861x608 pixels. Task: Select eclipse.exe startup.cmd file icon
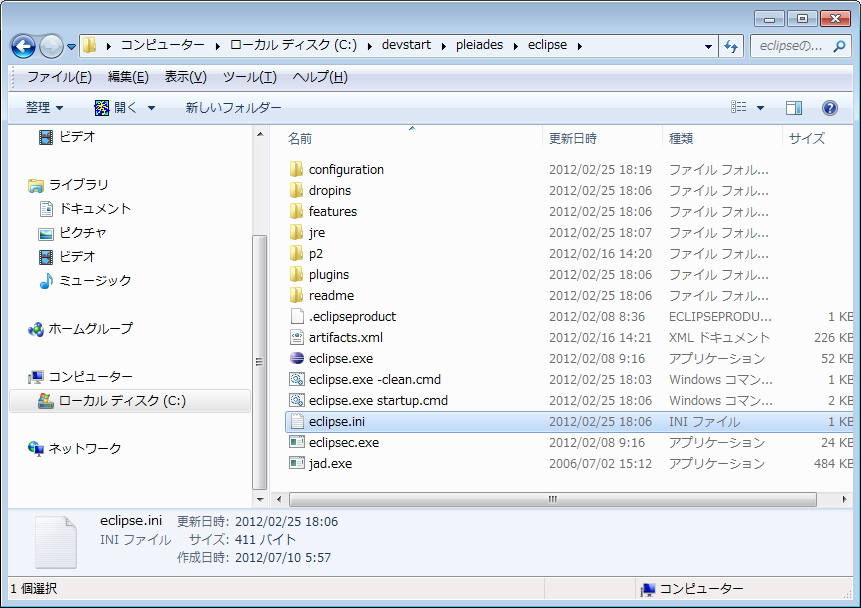(297, 400)
